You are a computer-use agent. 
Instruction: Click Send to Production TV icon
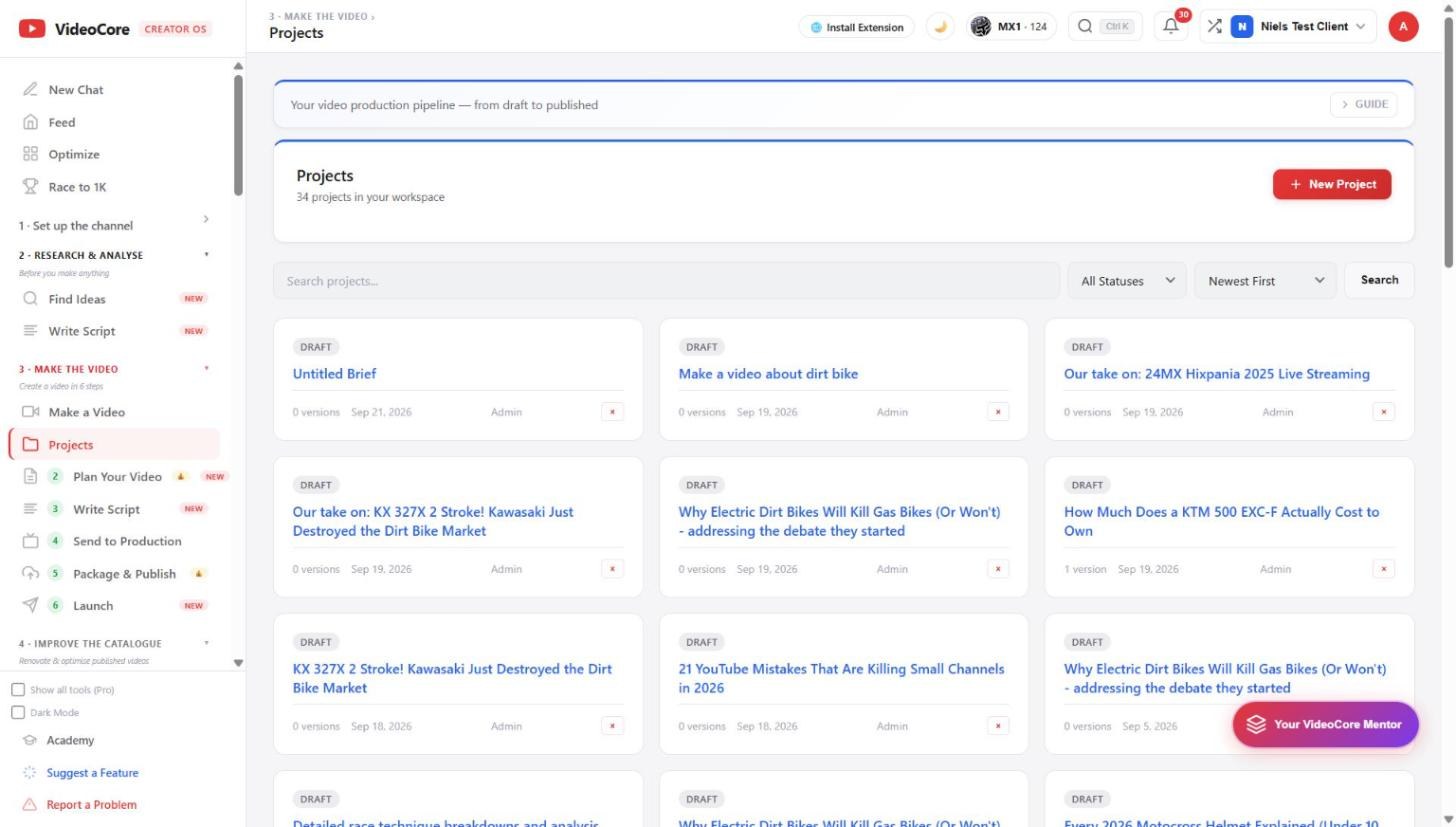[x=30, y=541]
